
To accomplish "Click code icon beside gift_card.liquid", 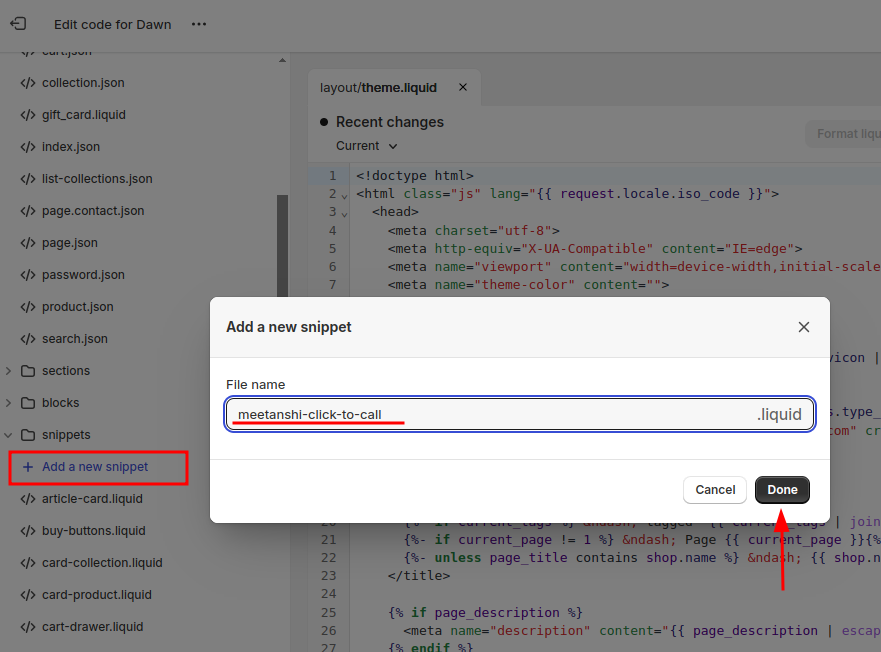I will 28,115.
